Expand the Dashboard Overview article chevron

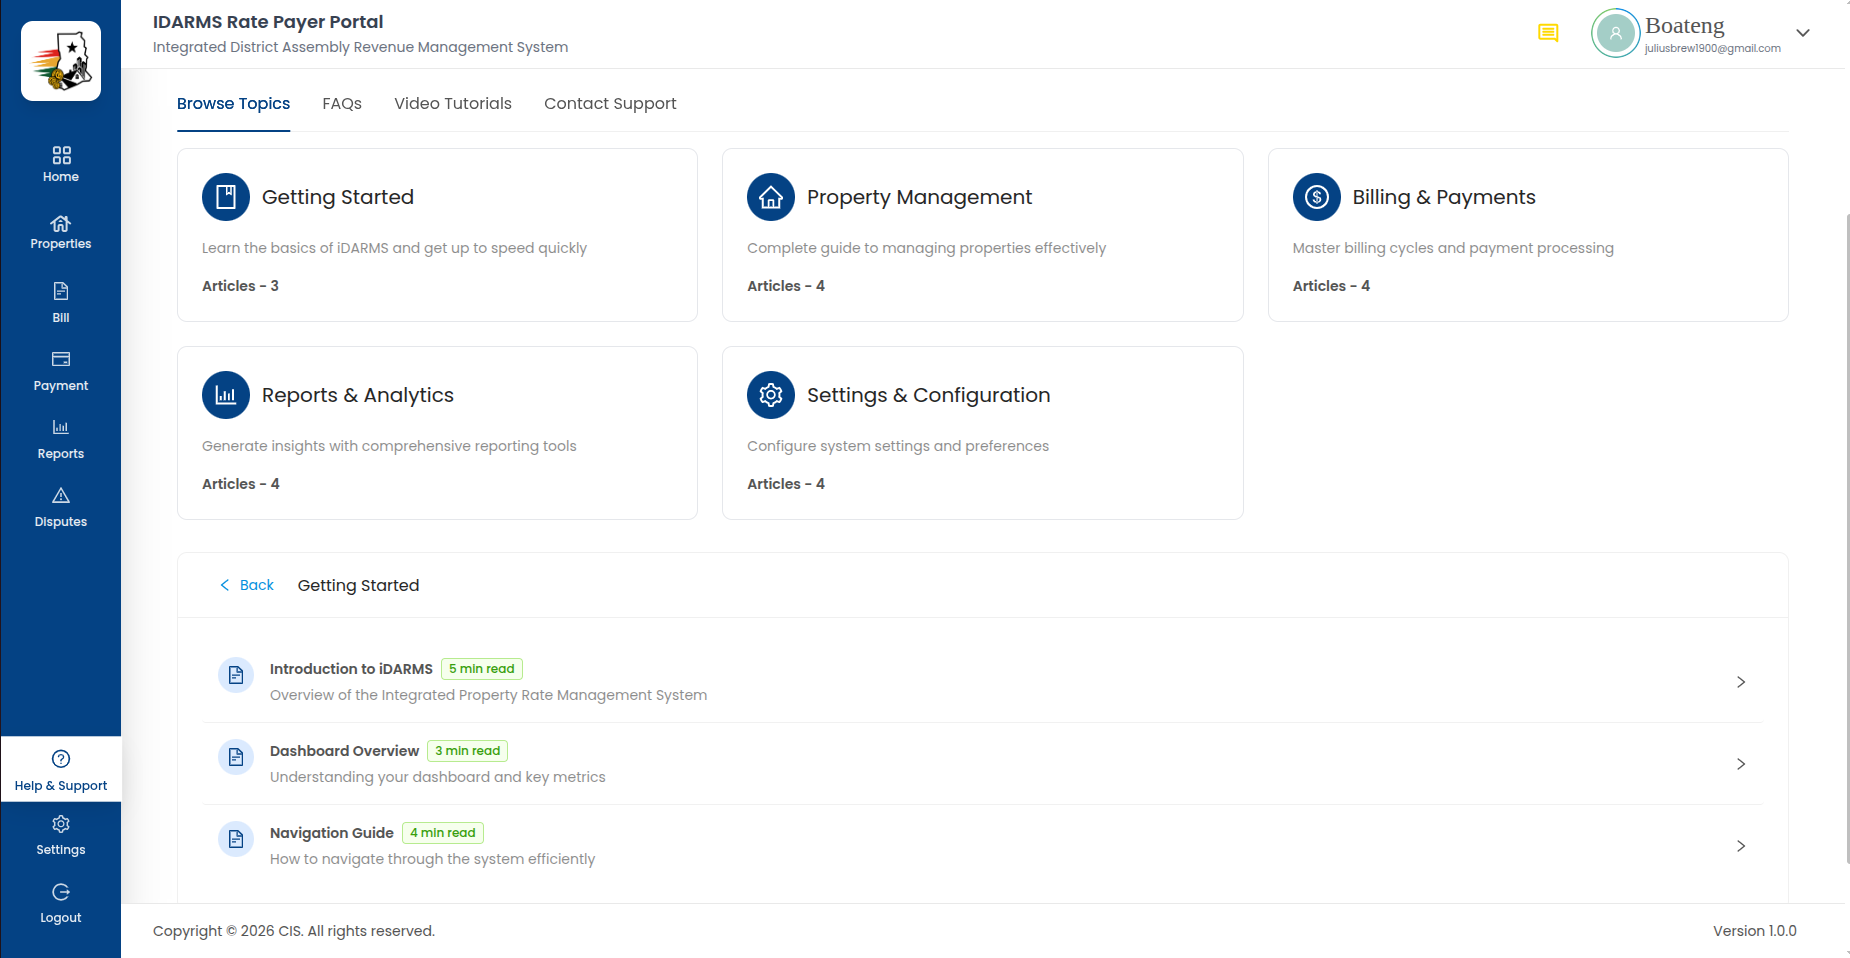pos(1741,764)
